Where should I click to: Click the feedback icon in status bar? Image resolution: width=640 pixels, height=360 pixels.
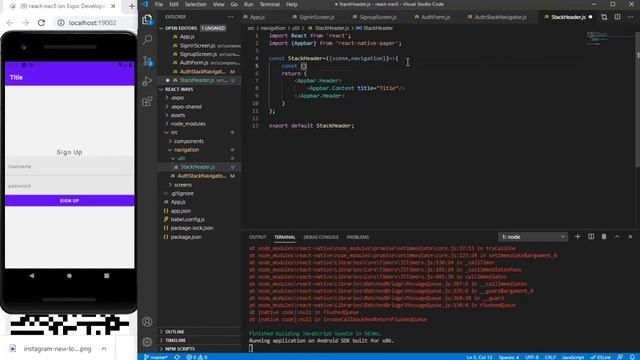point(620,357)
